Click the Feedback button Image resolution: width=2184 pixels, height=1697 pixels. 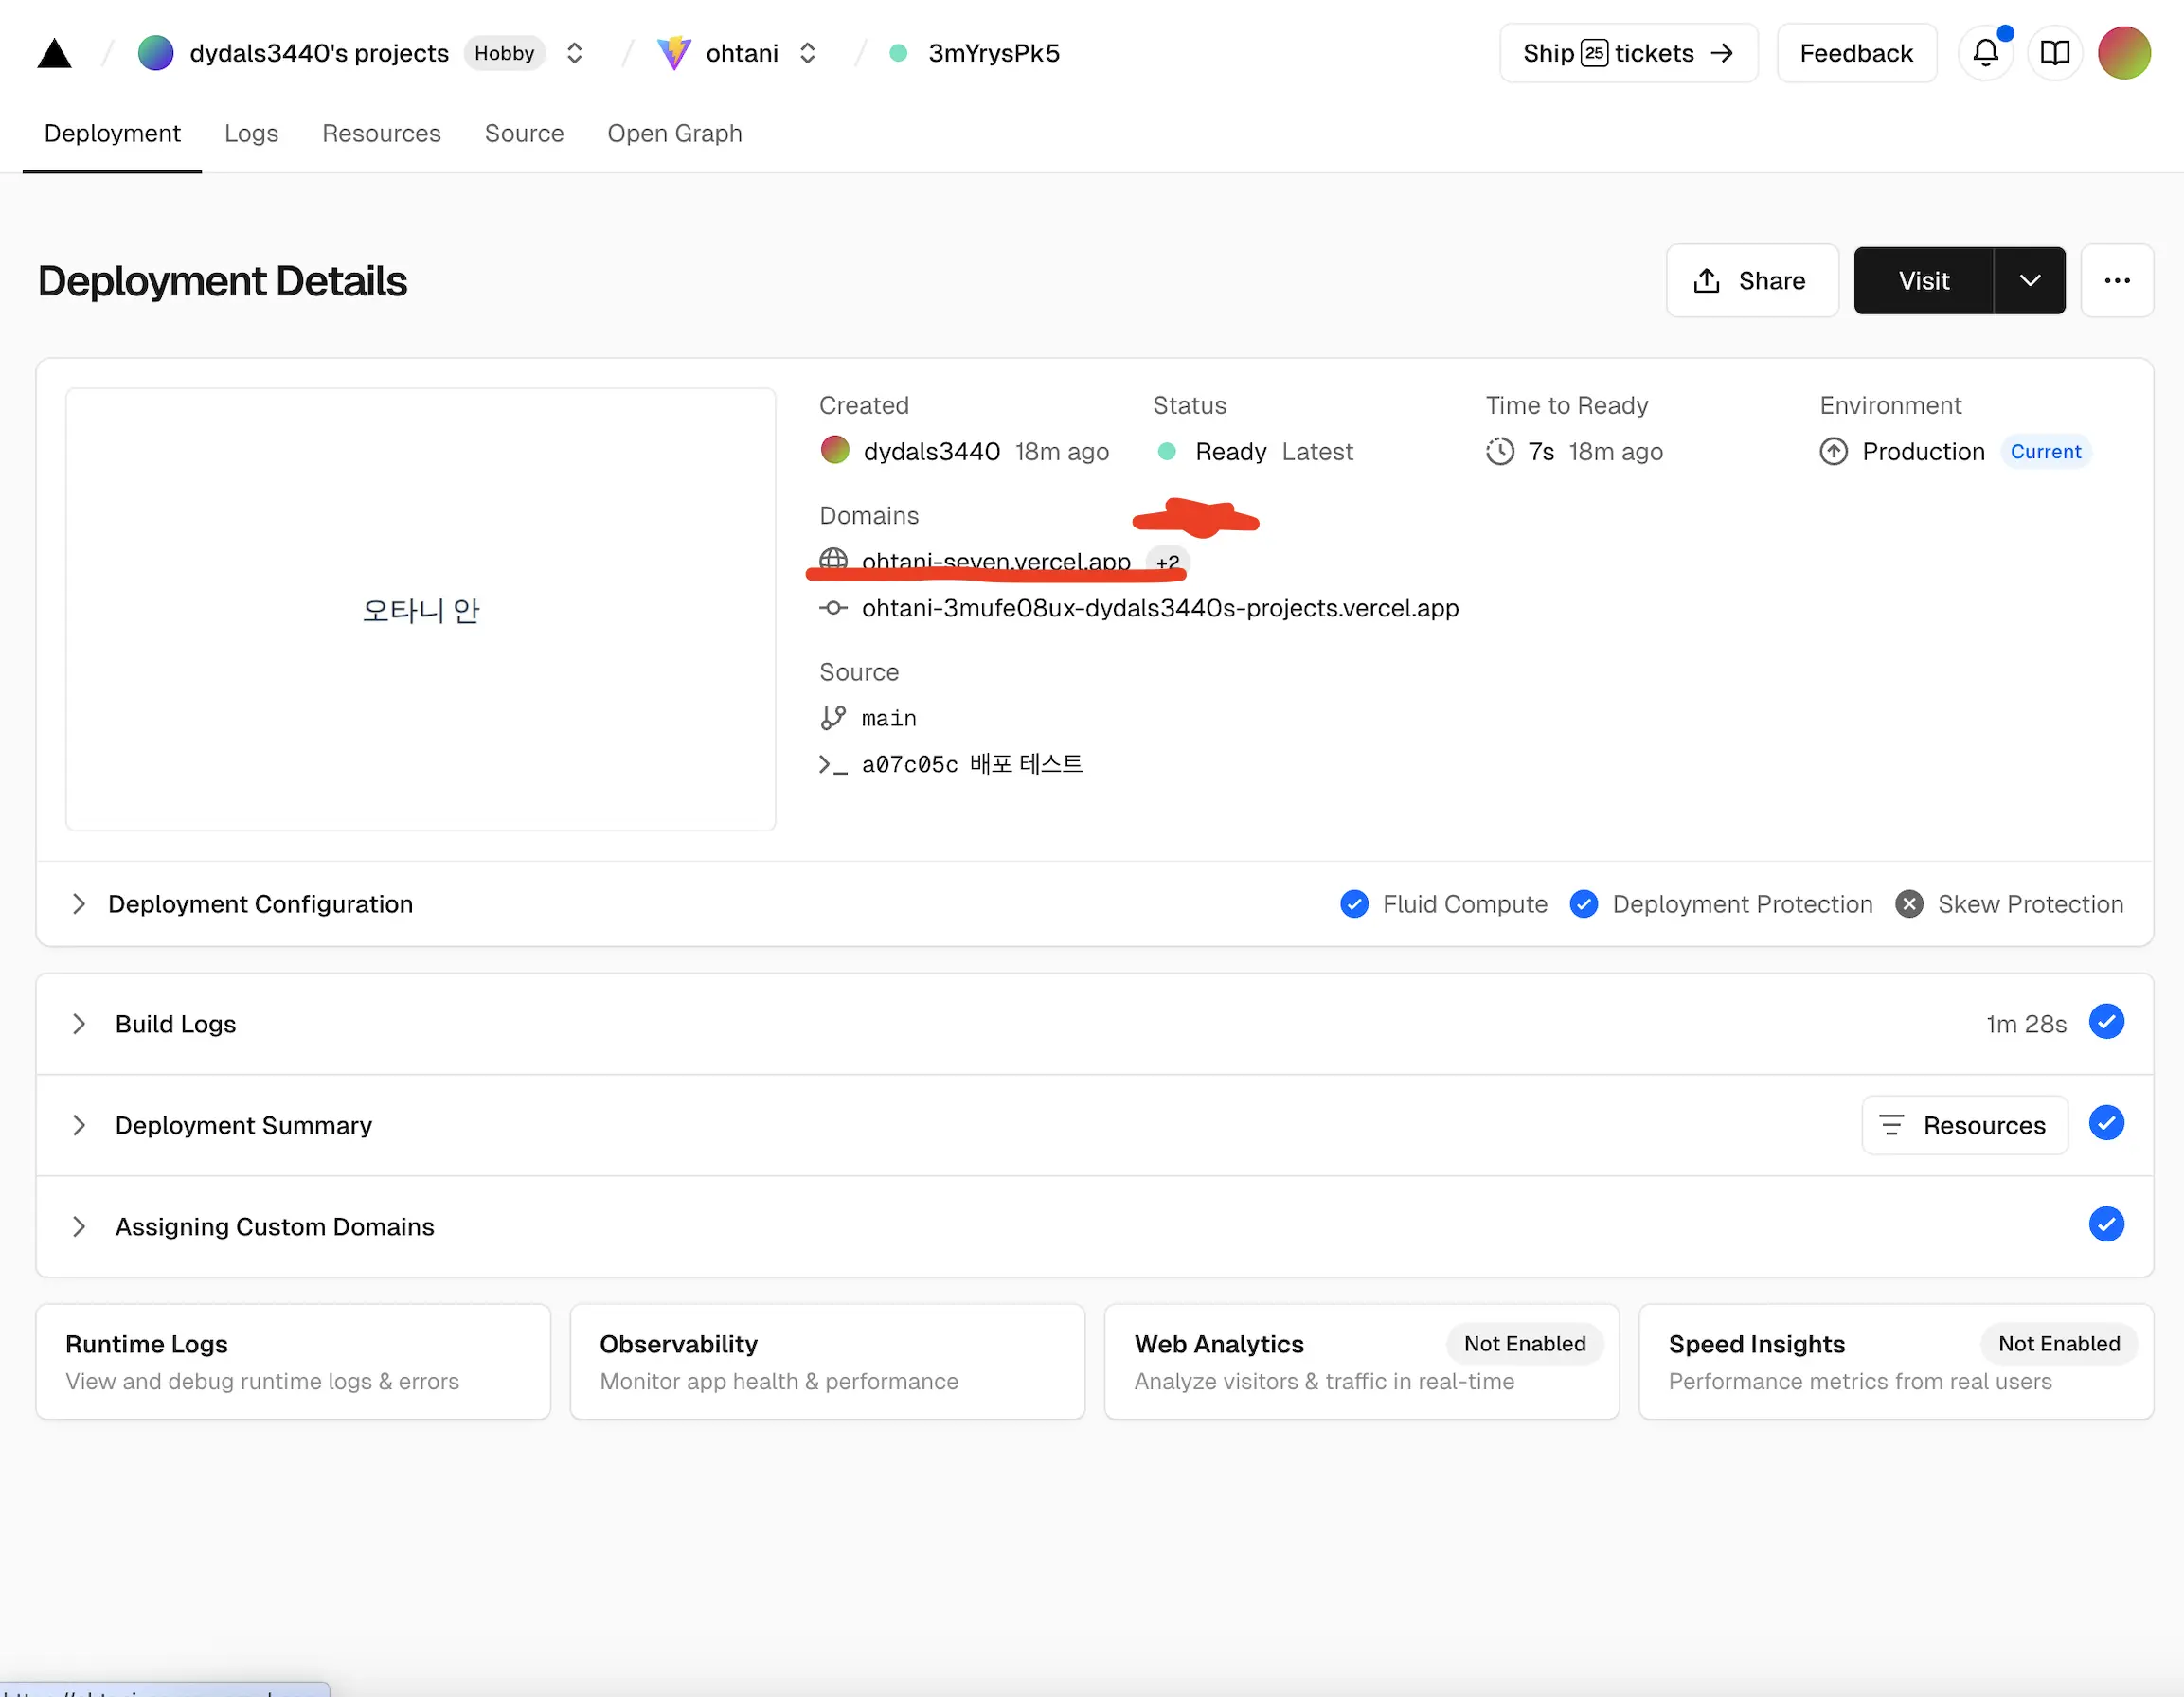point(1856,53)
